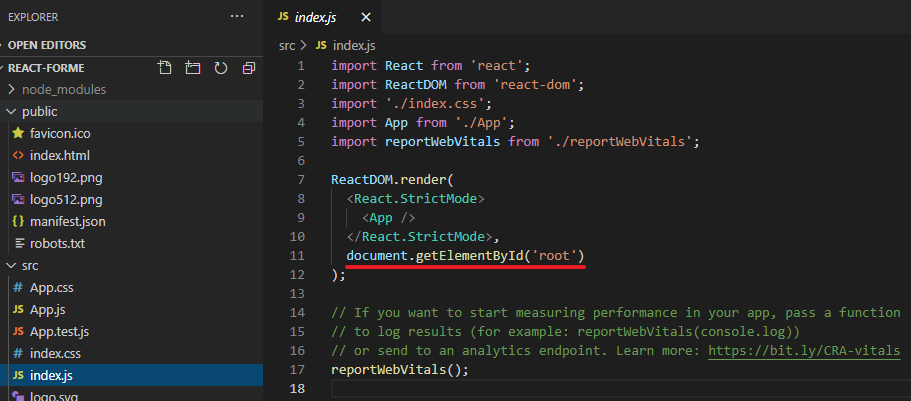This screenshot has height=401, width=911.
Task: Open the bit.ly/CRA-vitals link
Action: pyautogui.click(x=804, y=350)
